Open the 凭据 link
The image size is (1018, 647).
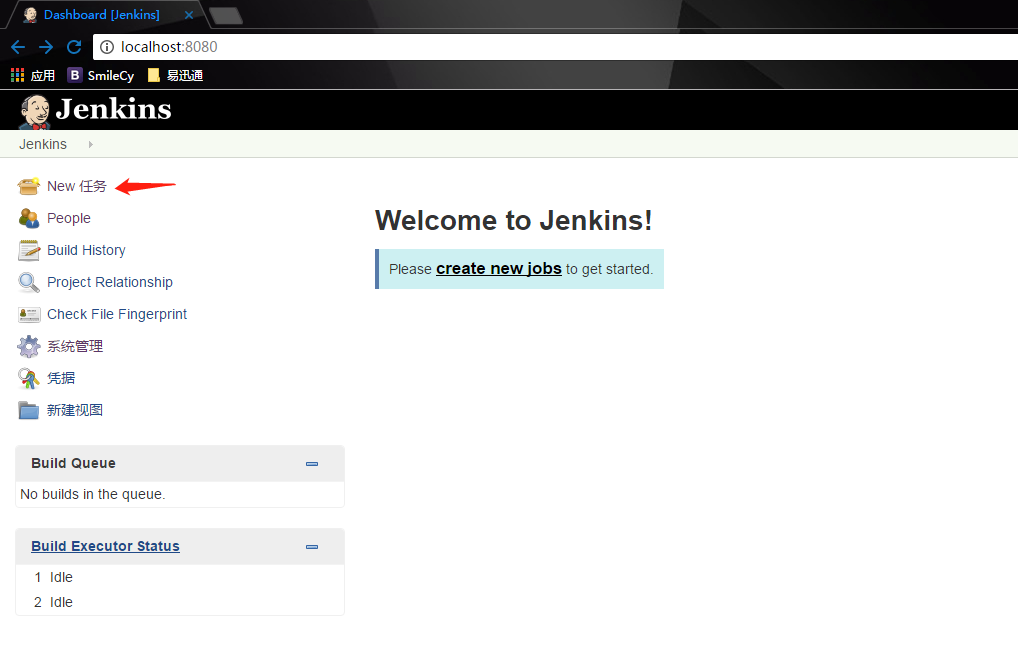tap(61, 378)
